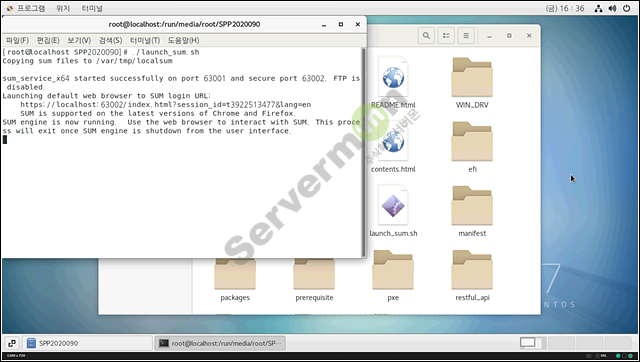Select the restful_api folder
The height and width of the screenshot is (362, 640).
point(472,270)
